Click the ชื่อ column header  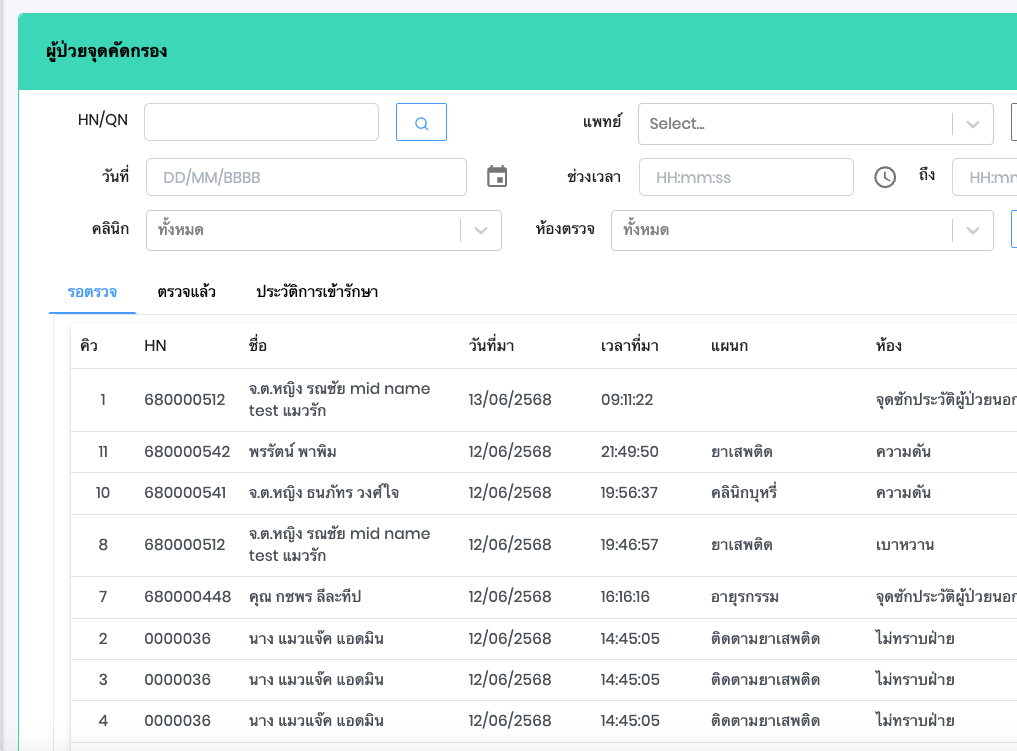coord(258,346)
